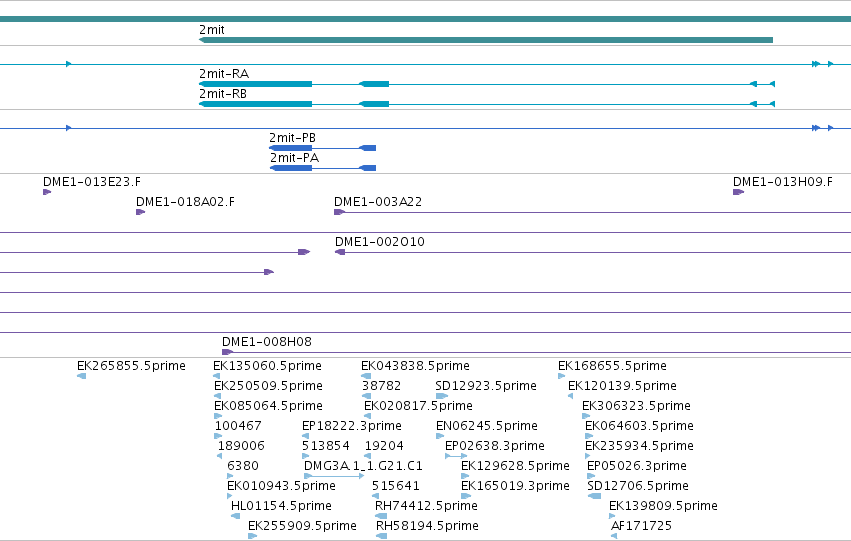The height and width of the screenshot is (541, 851).
Task: Click the DME1-013H09.F arrow marker
Action: [738, 192]
